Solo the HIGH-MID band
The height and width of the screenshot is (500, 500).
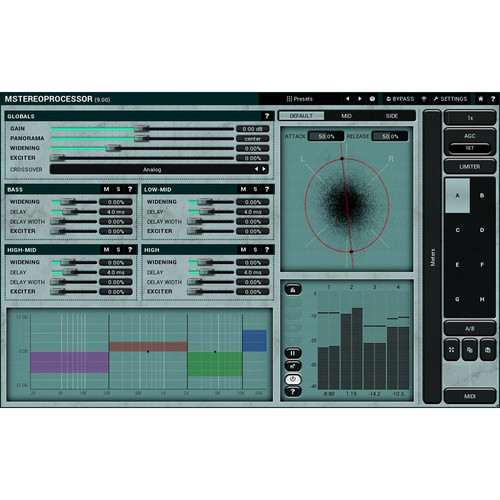click(118, 250)
